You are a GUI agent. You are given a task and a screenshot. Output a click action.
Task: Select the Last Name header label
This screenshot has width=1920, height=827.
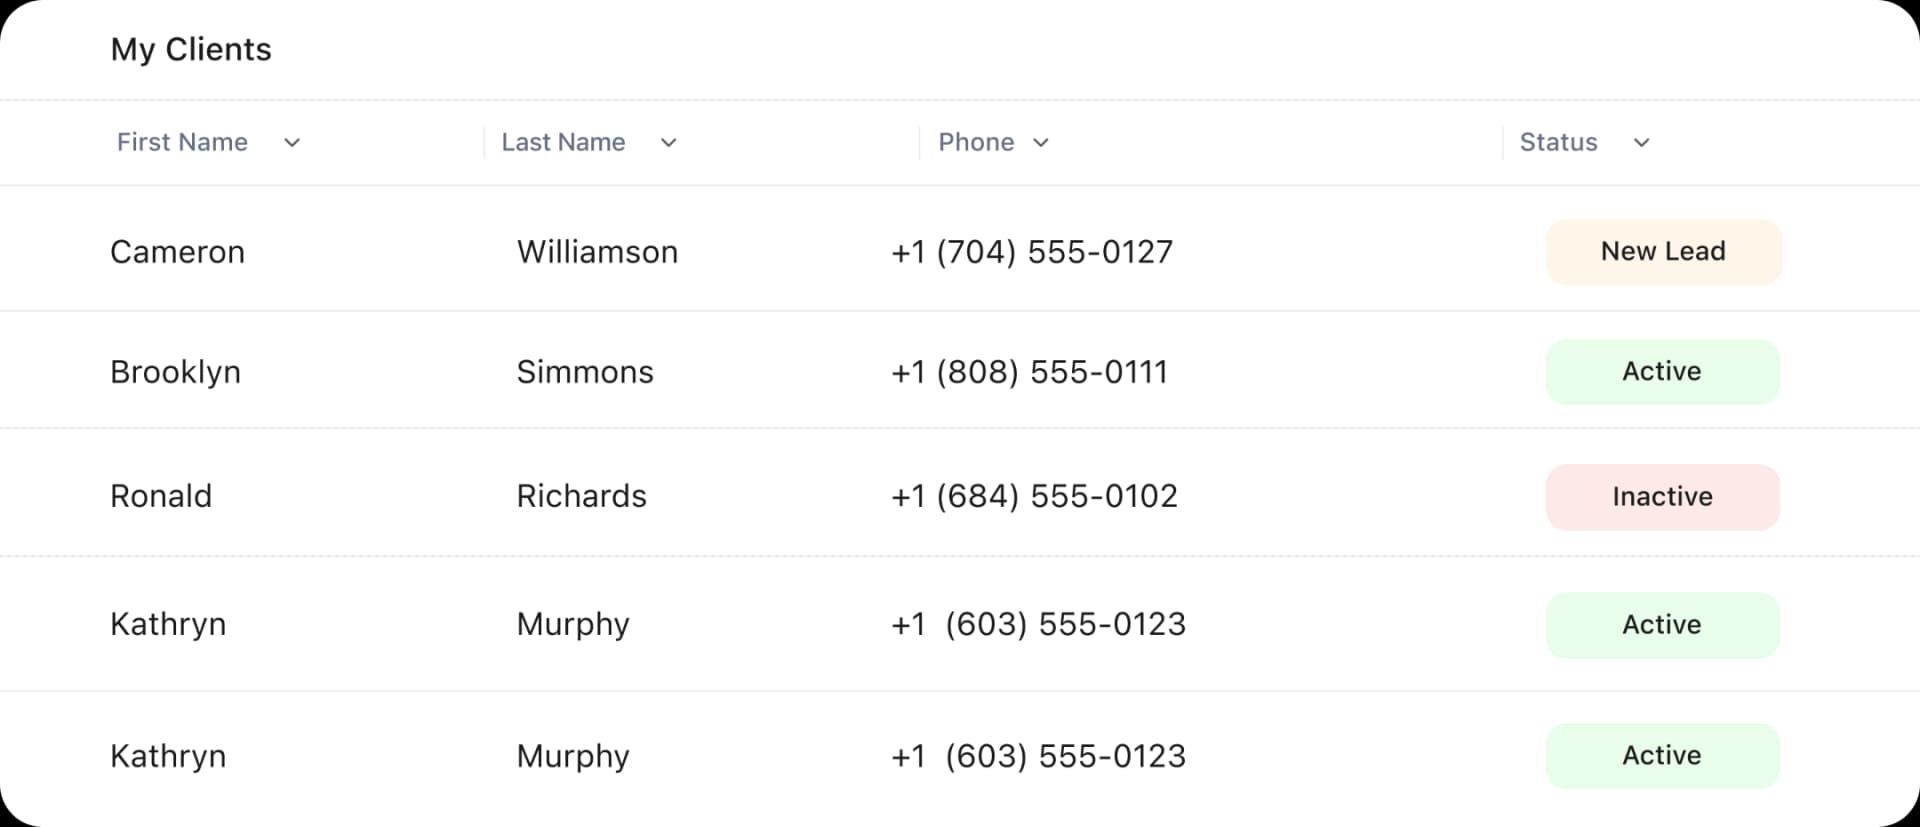point(563,142)
